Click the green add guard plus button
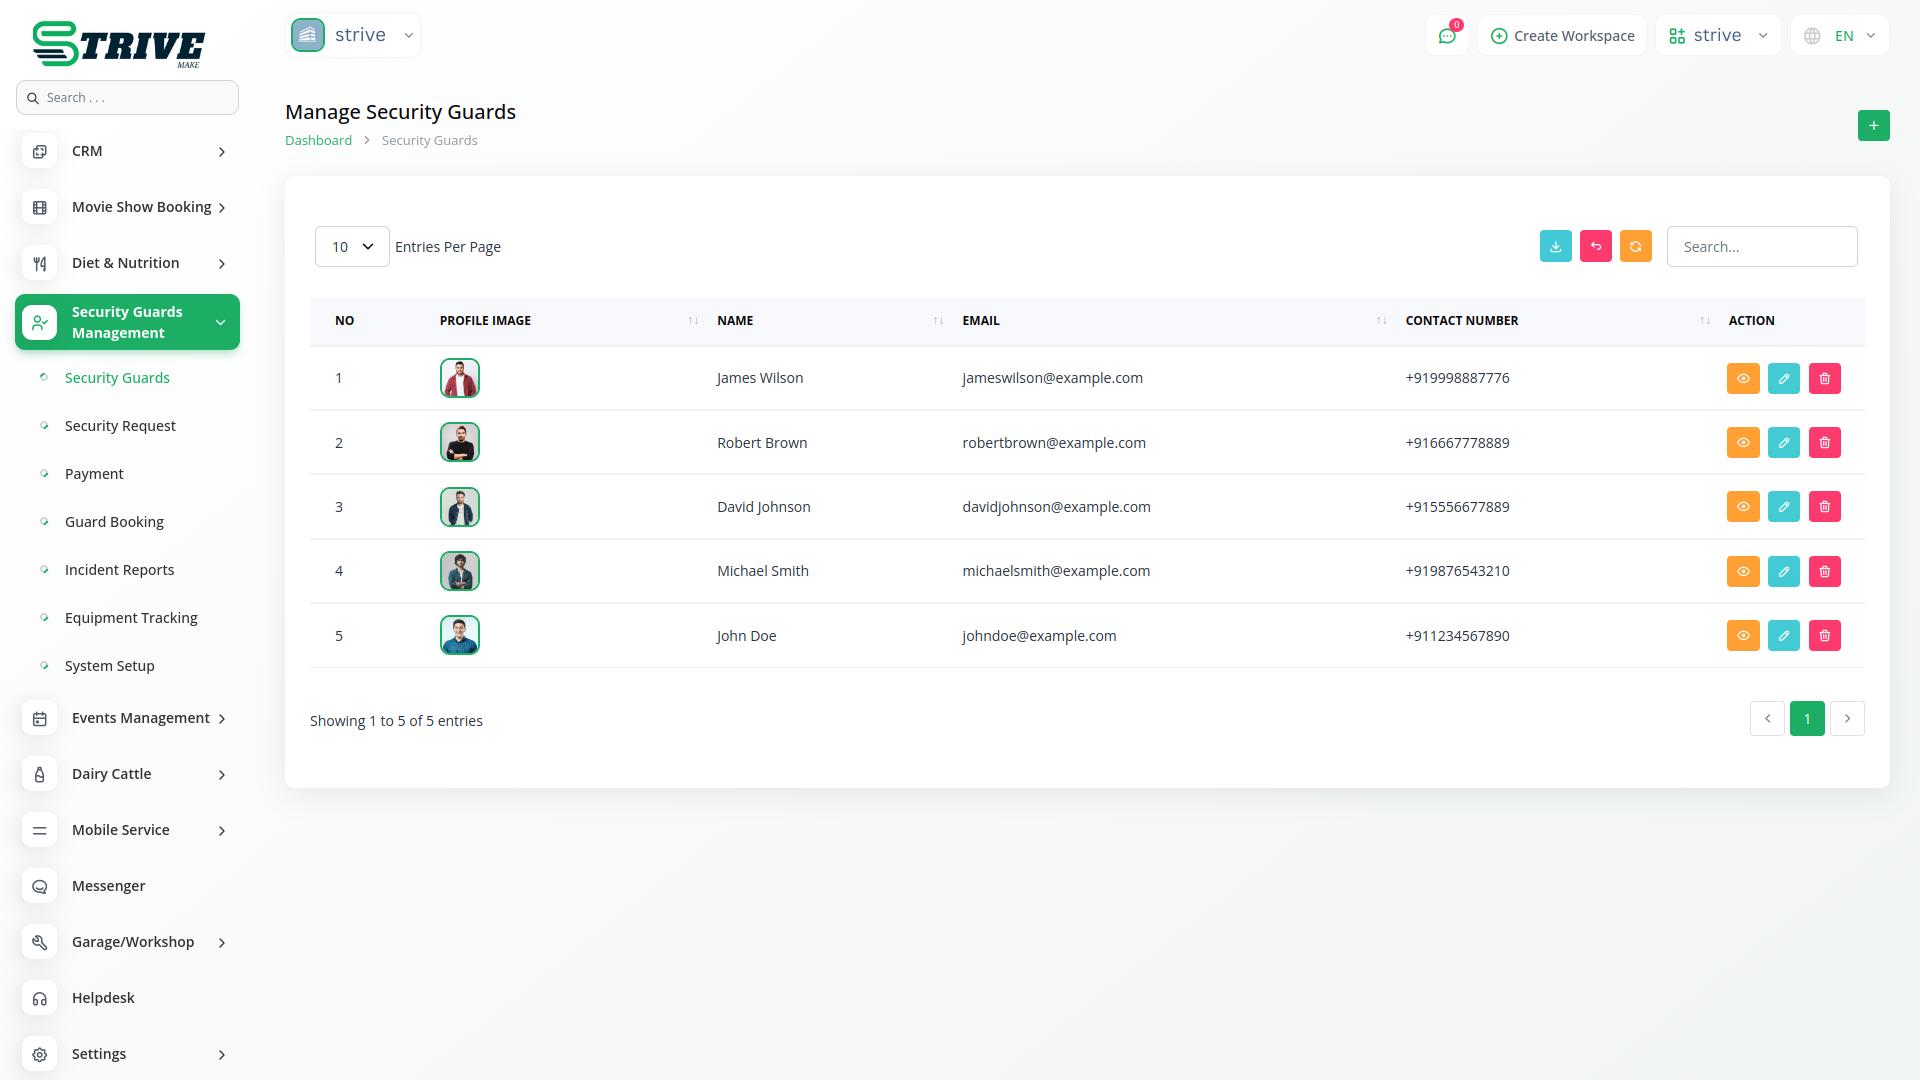The height and width of the screenshot is (1080, 1920). tap(1873, 126)
